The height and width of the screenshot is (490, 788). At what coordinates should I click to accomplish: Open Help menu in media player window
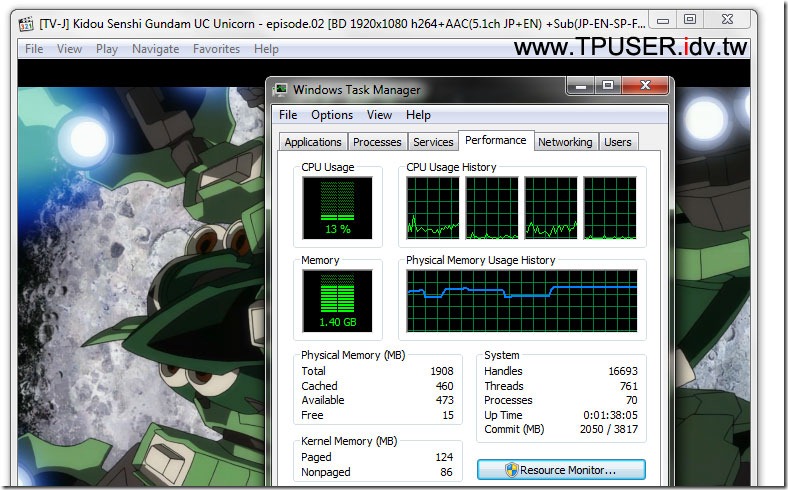point(266,49)
